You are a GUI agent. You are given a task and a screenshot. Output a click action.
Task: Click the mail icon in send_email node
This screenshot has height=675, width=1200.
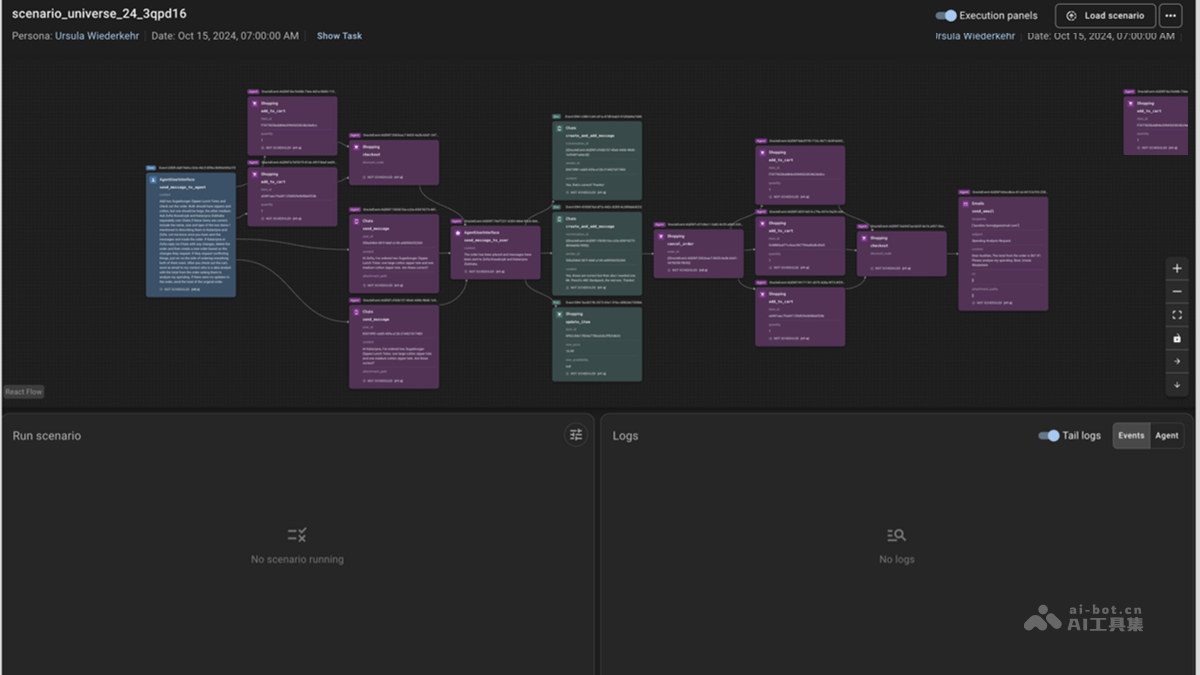(x=965, y=203)
